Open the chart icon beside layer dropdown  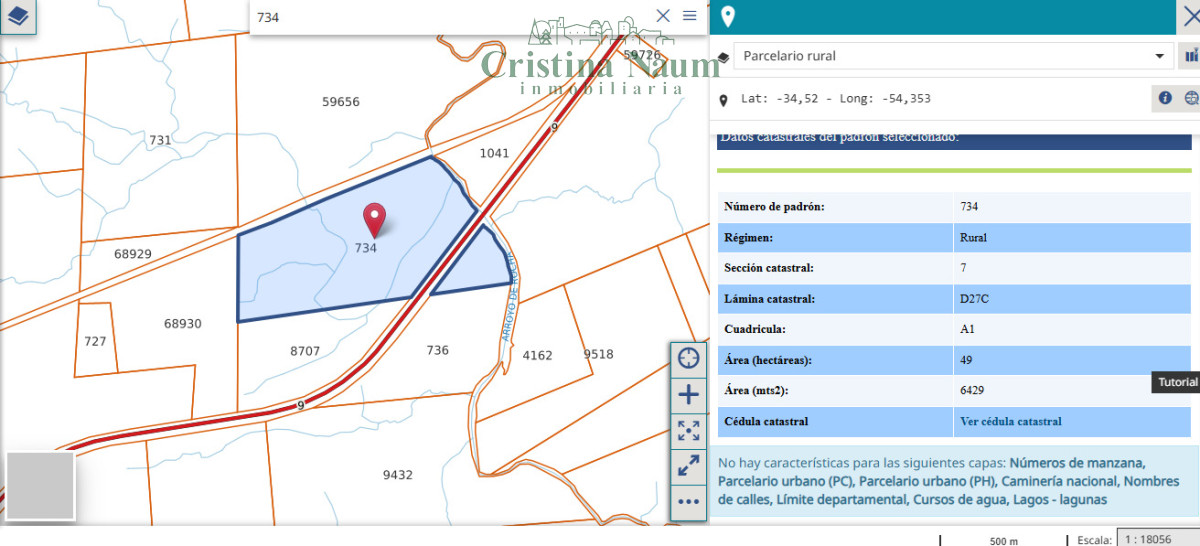[1191, 56]
